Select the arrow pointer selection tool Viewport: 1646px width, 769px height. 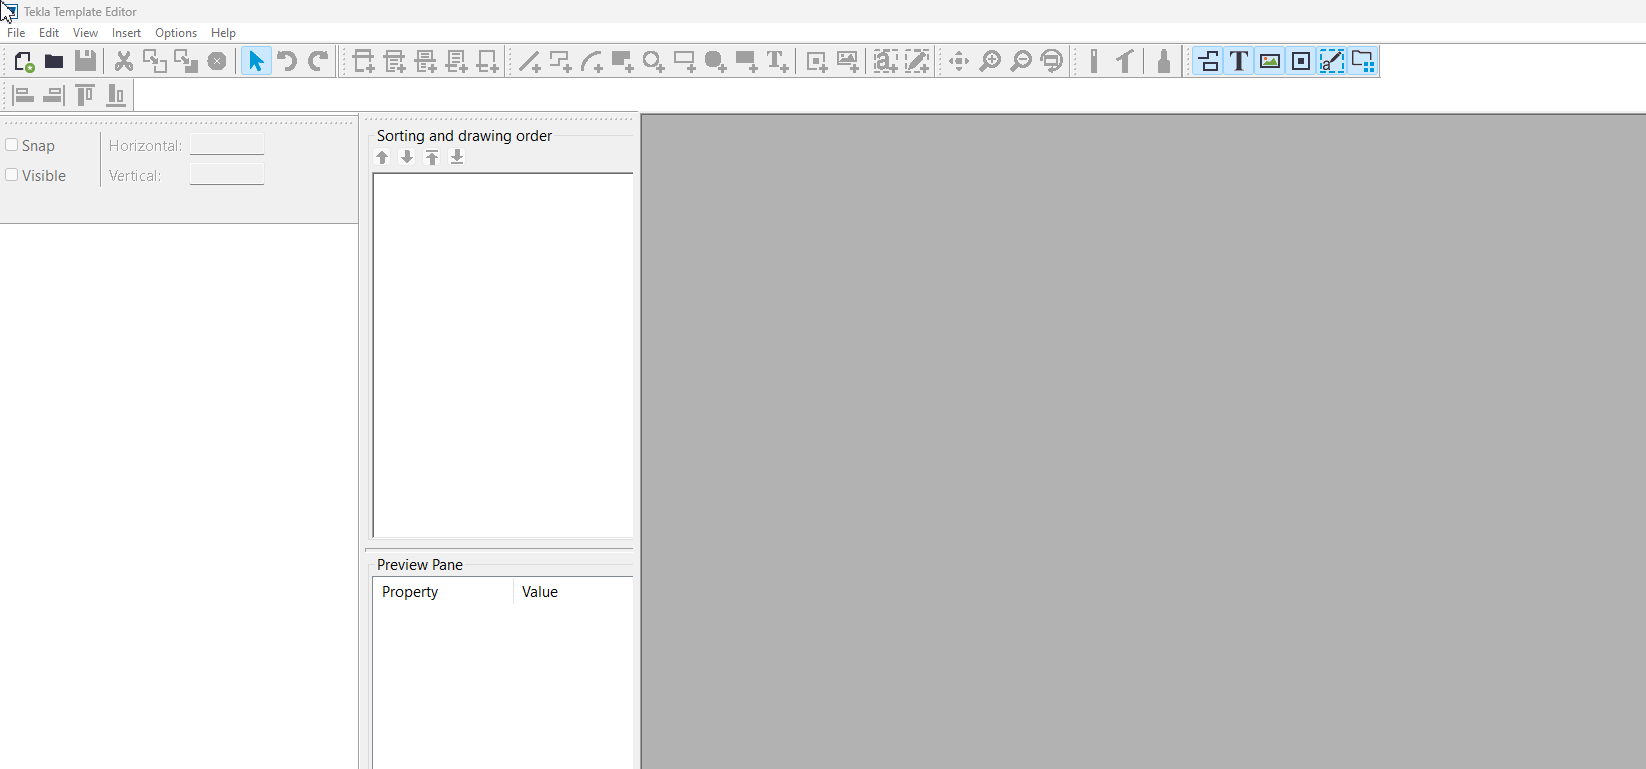[x=256, y=62]
